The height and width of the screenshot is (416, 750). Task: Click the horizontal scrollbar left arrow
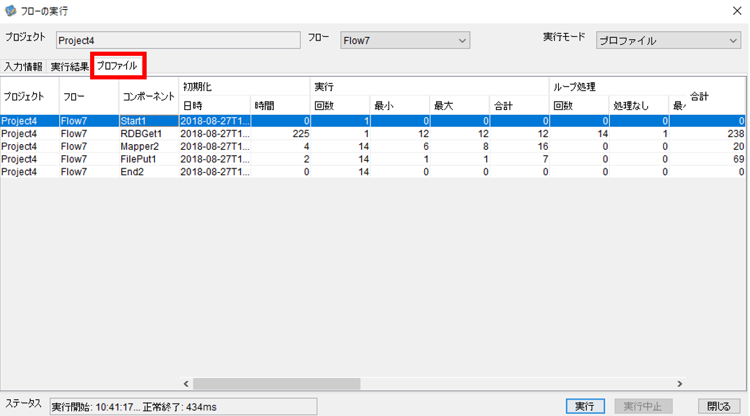coord(186,383)
